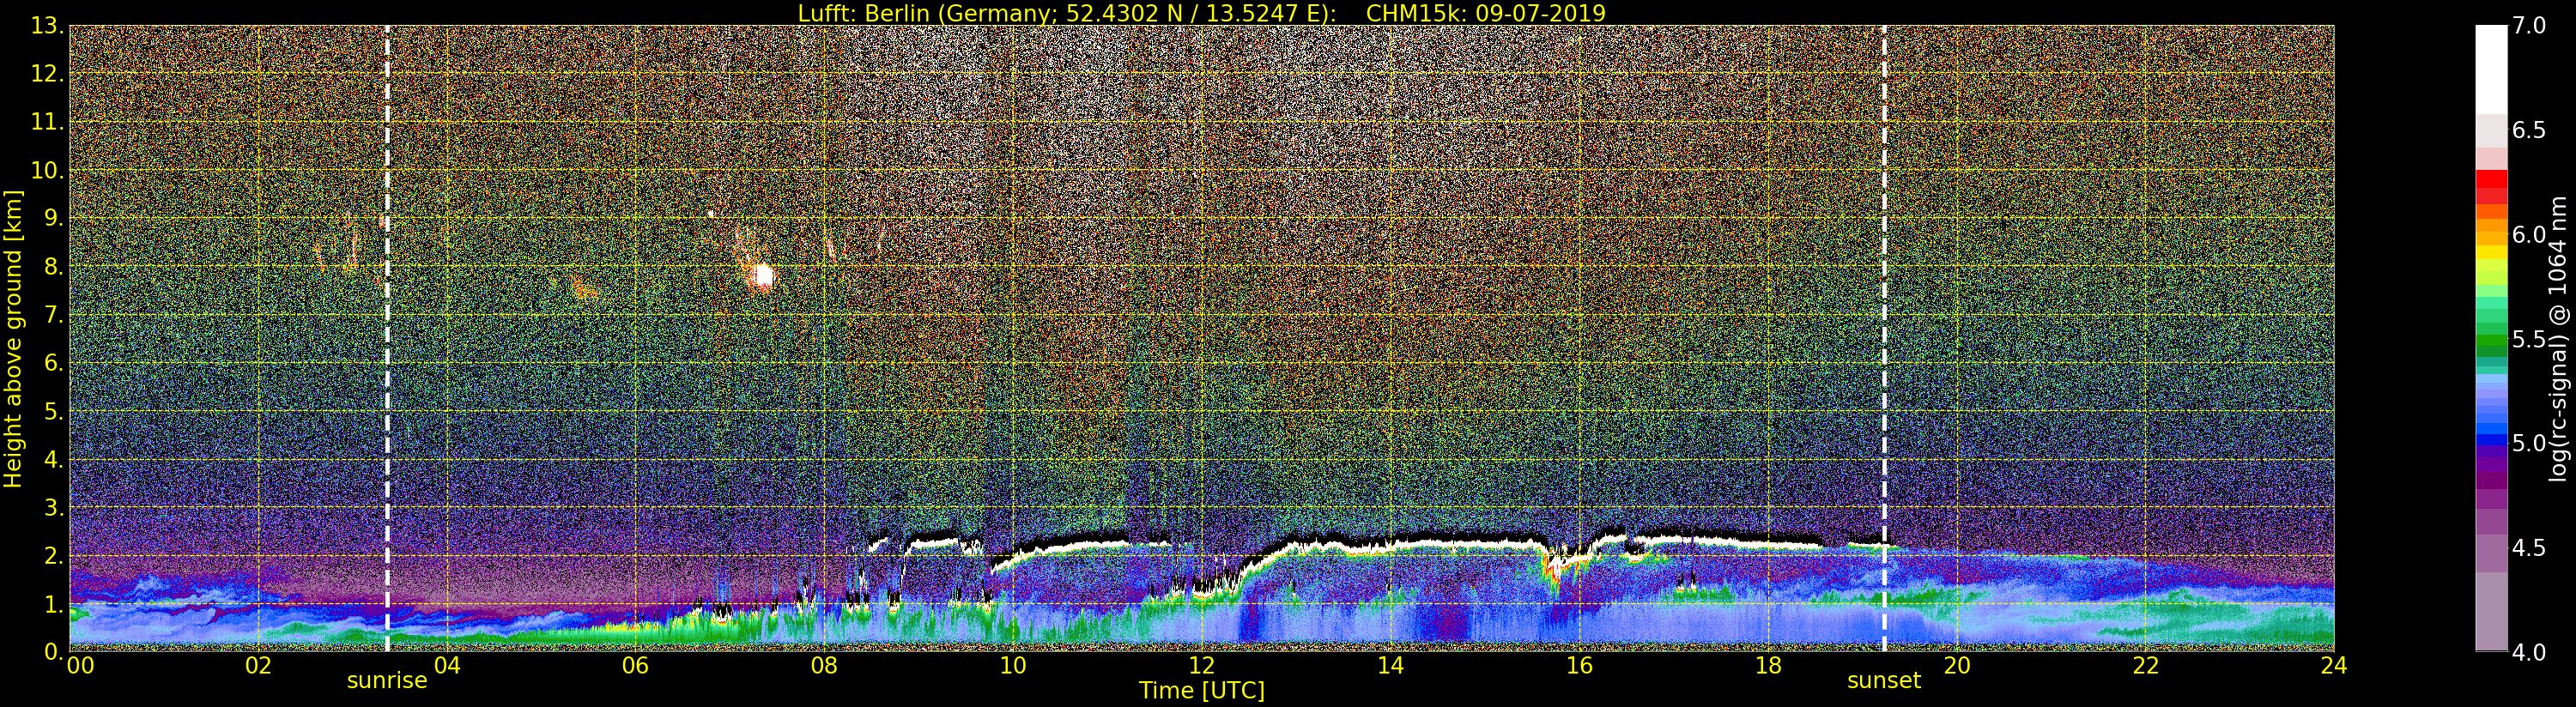Click the y-axis tick label '13.'
2576x707 pixels.
click(47, 26)
